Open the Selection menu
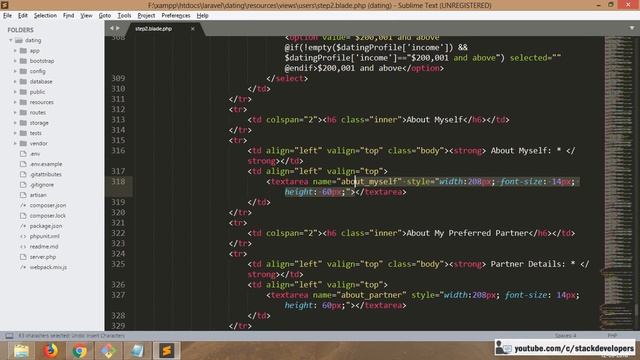 tap(45, 16)
